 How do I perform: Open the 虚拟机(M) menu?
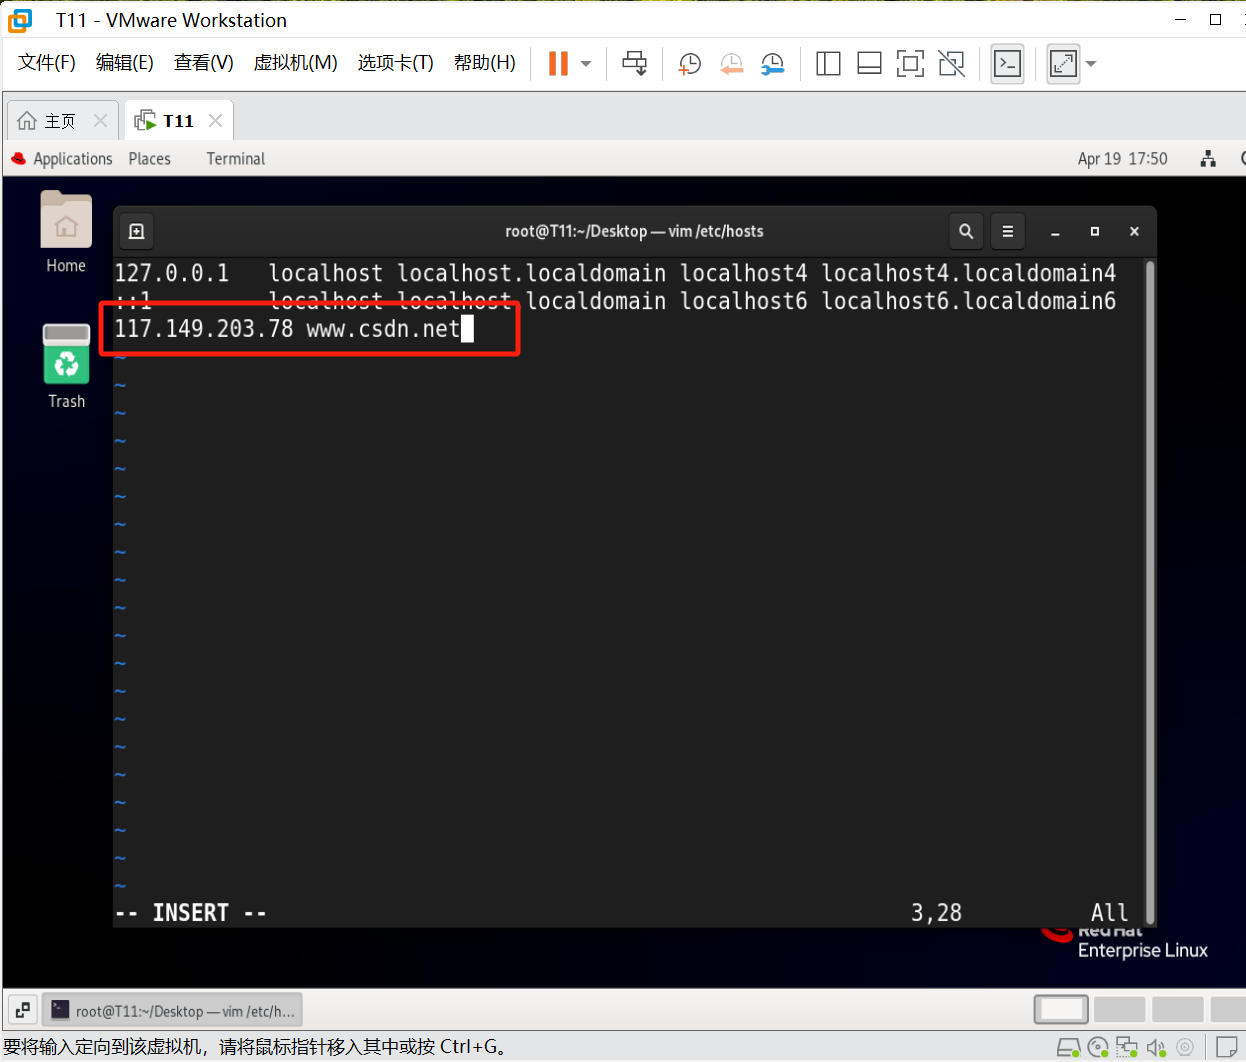click(296, 63)
